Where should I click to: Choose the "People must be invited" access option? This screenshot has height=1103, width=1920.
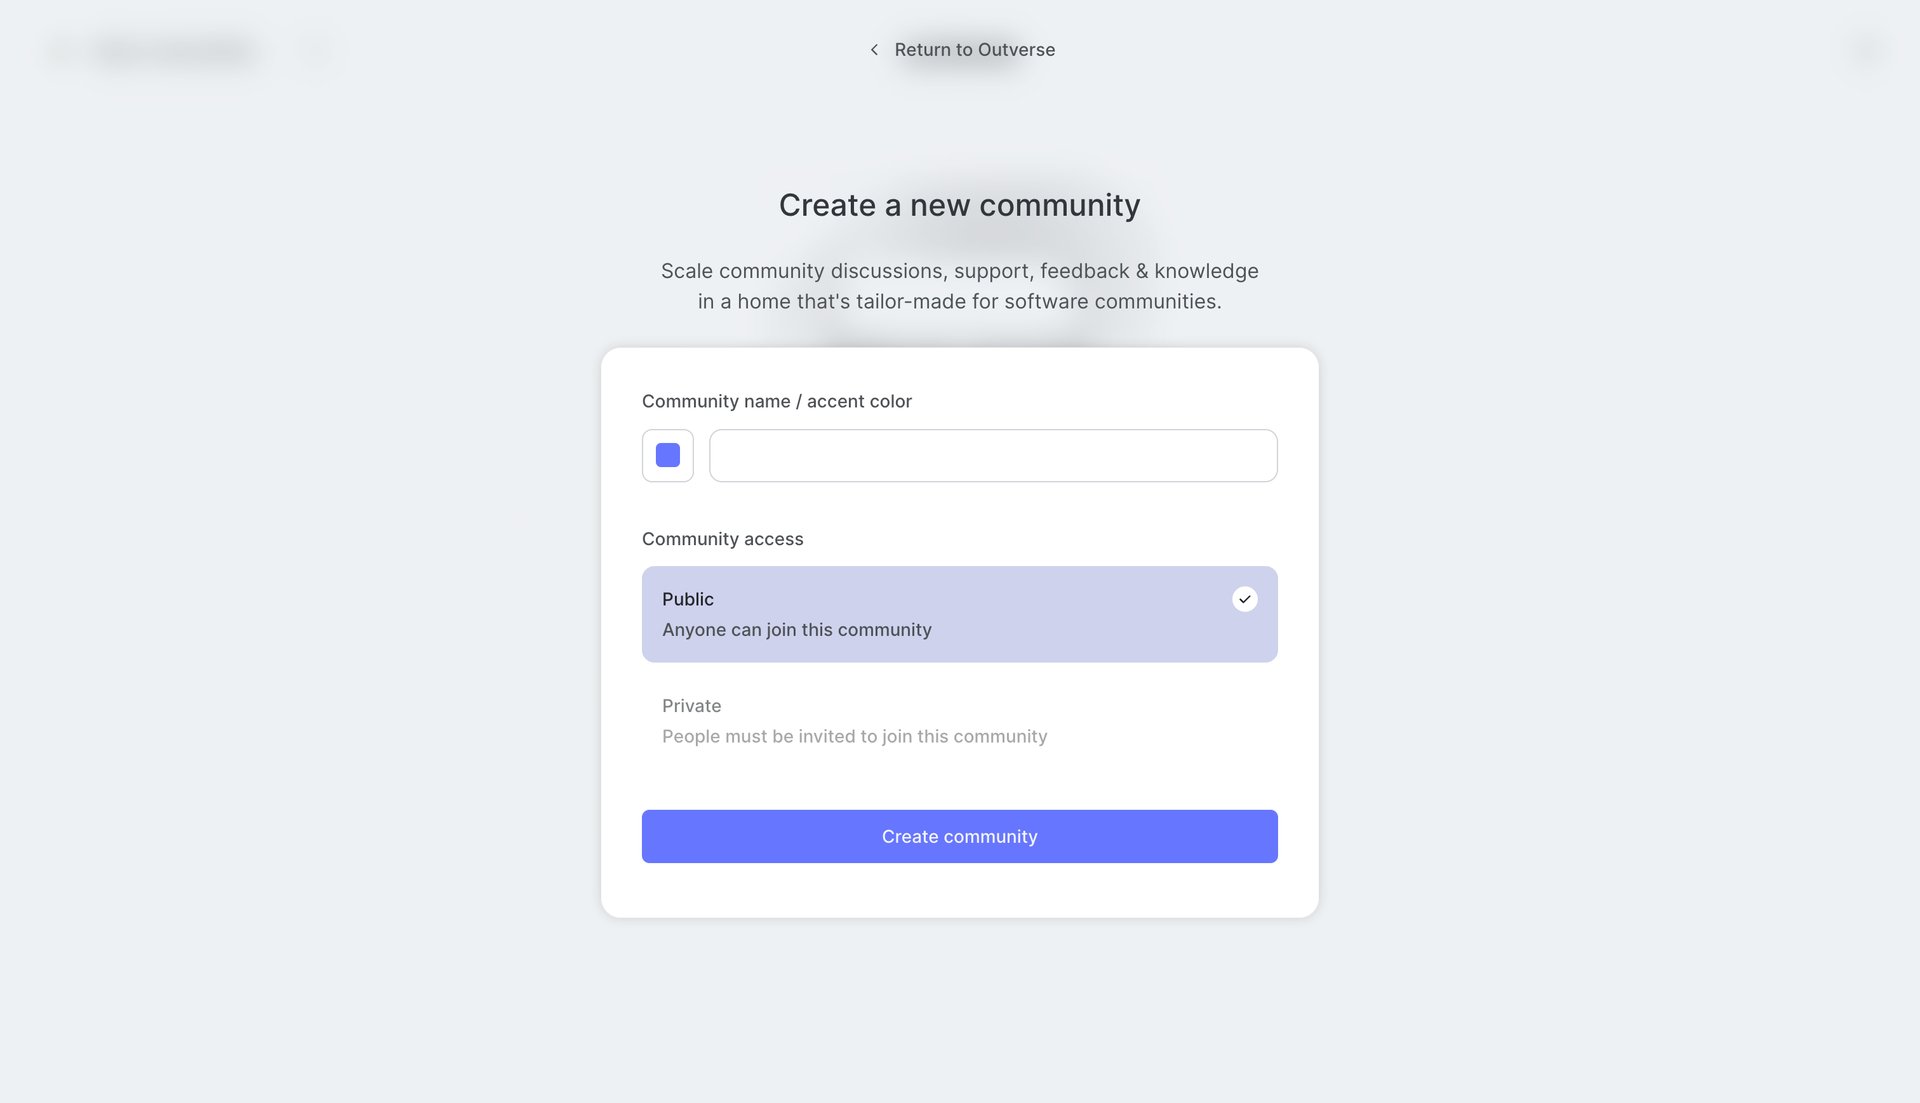[x=854, y=736]
